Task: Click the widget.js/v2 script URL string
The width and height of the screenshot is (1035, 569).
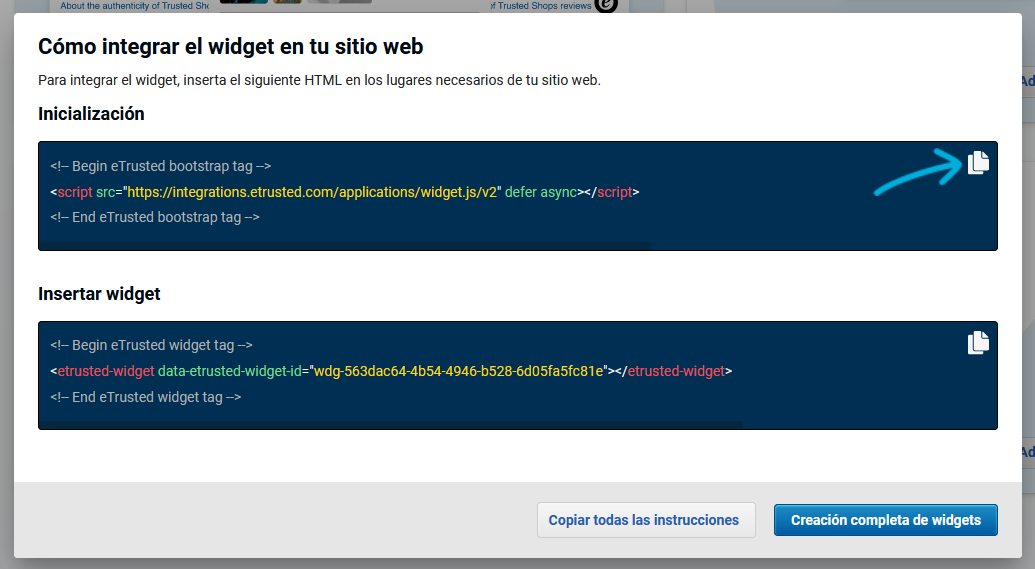Action: (311, 192)
